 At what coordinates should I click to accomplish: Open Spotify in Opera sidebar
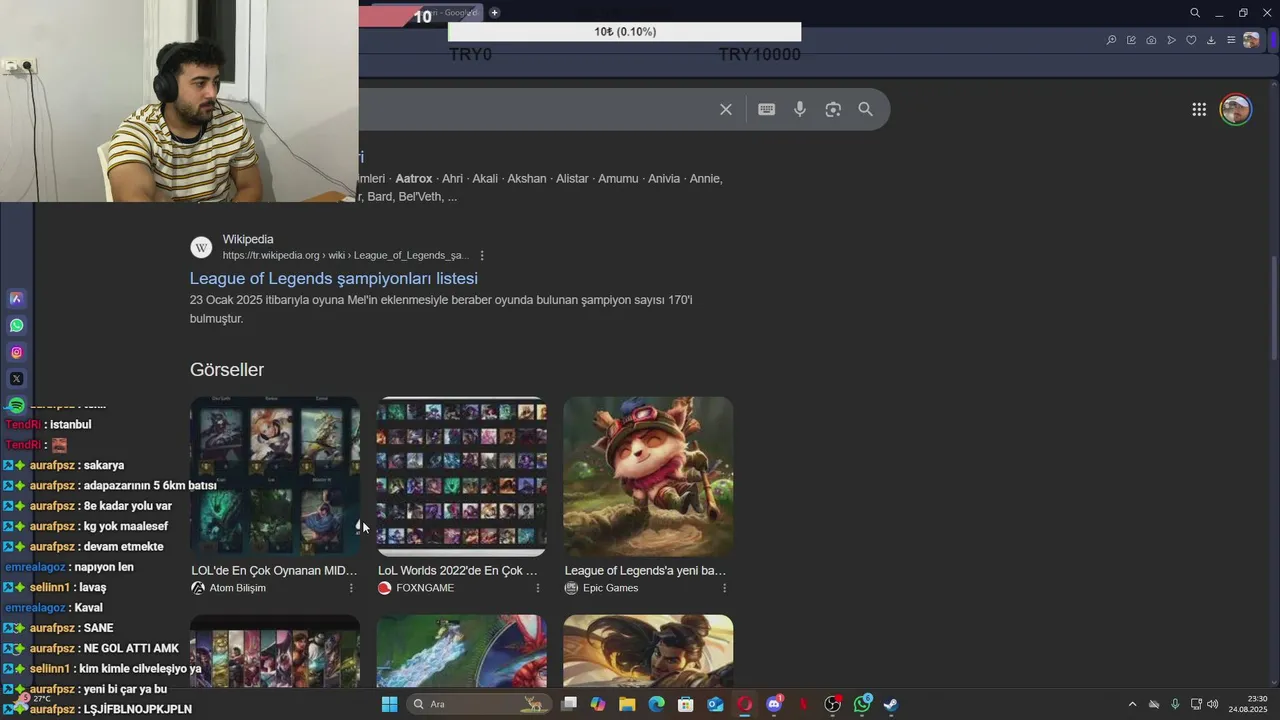pos(16,405)
